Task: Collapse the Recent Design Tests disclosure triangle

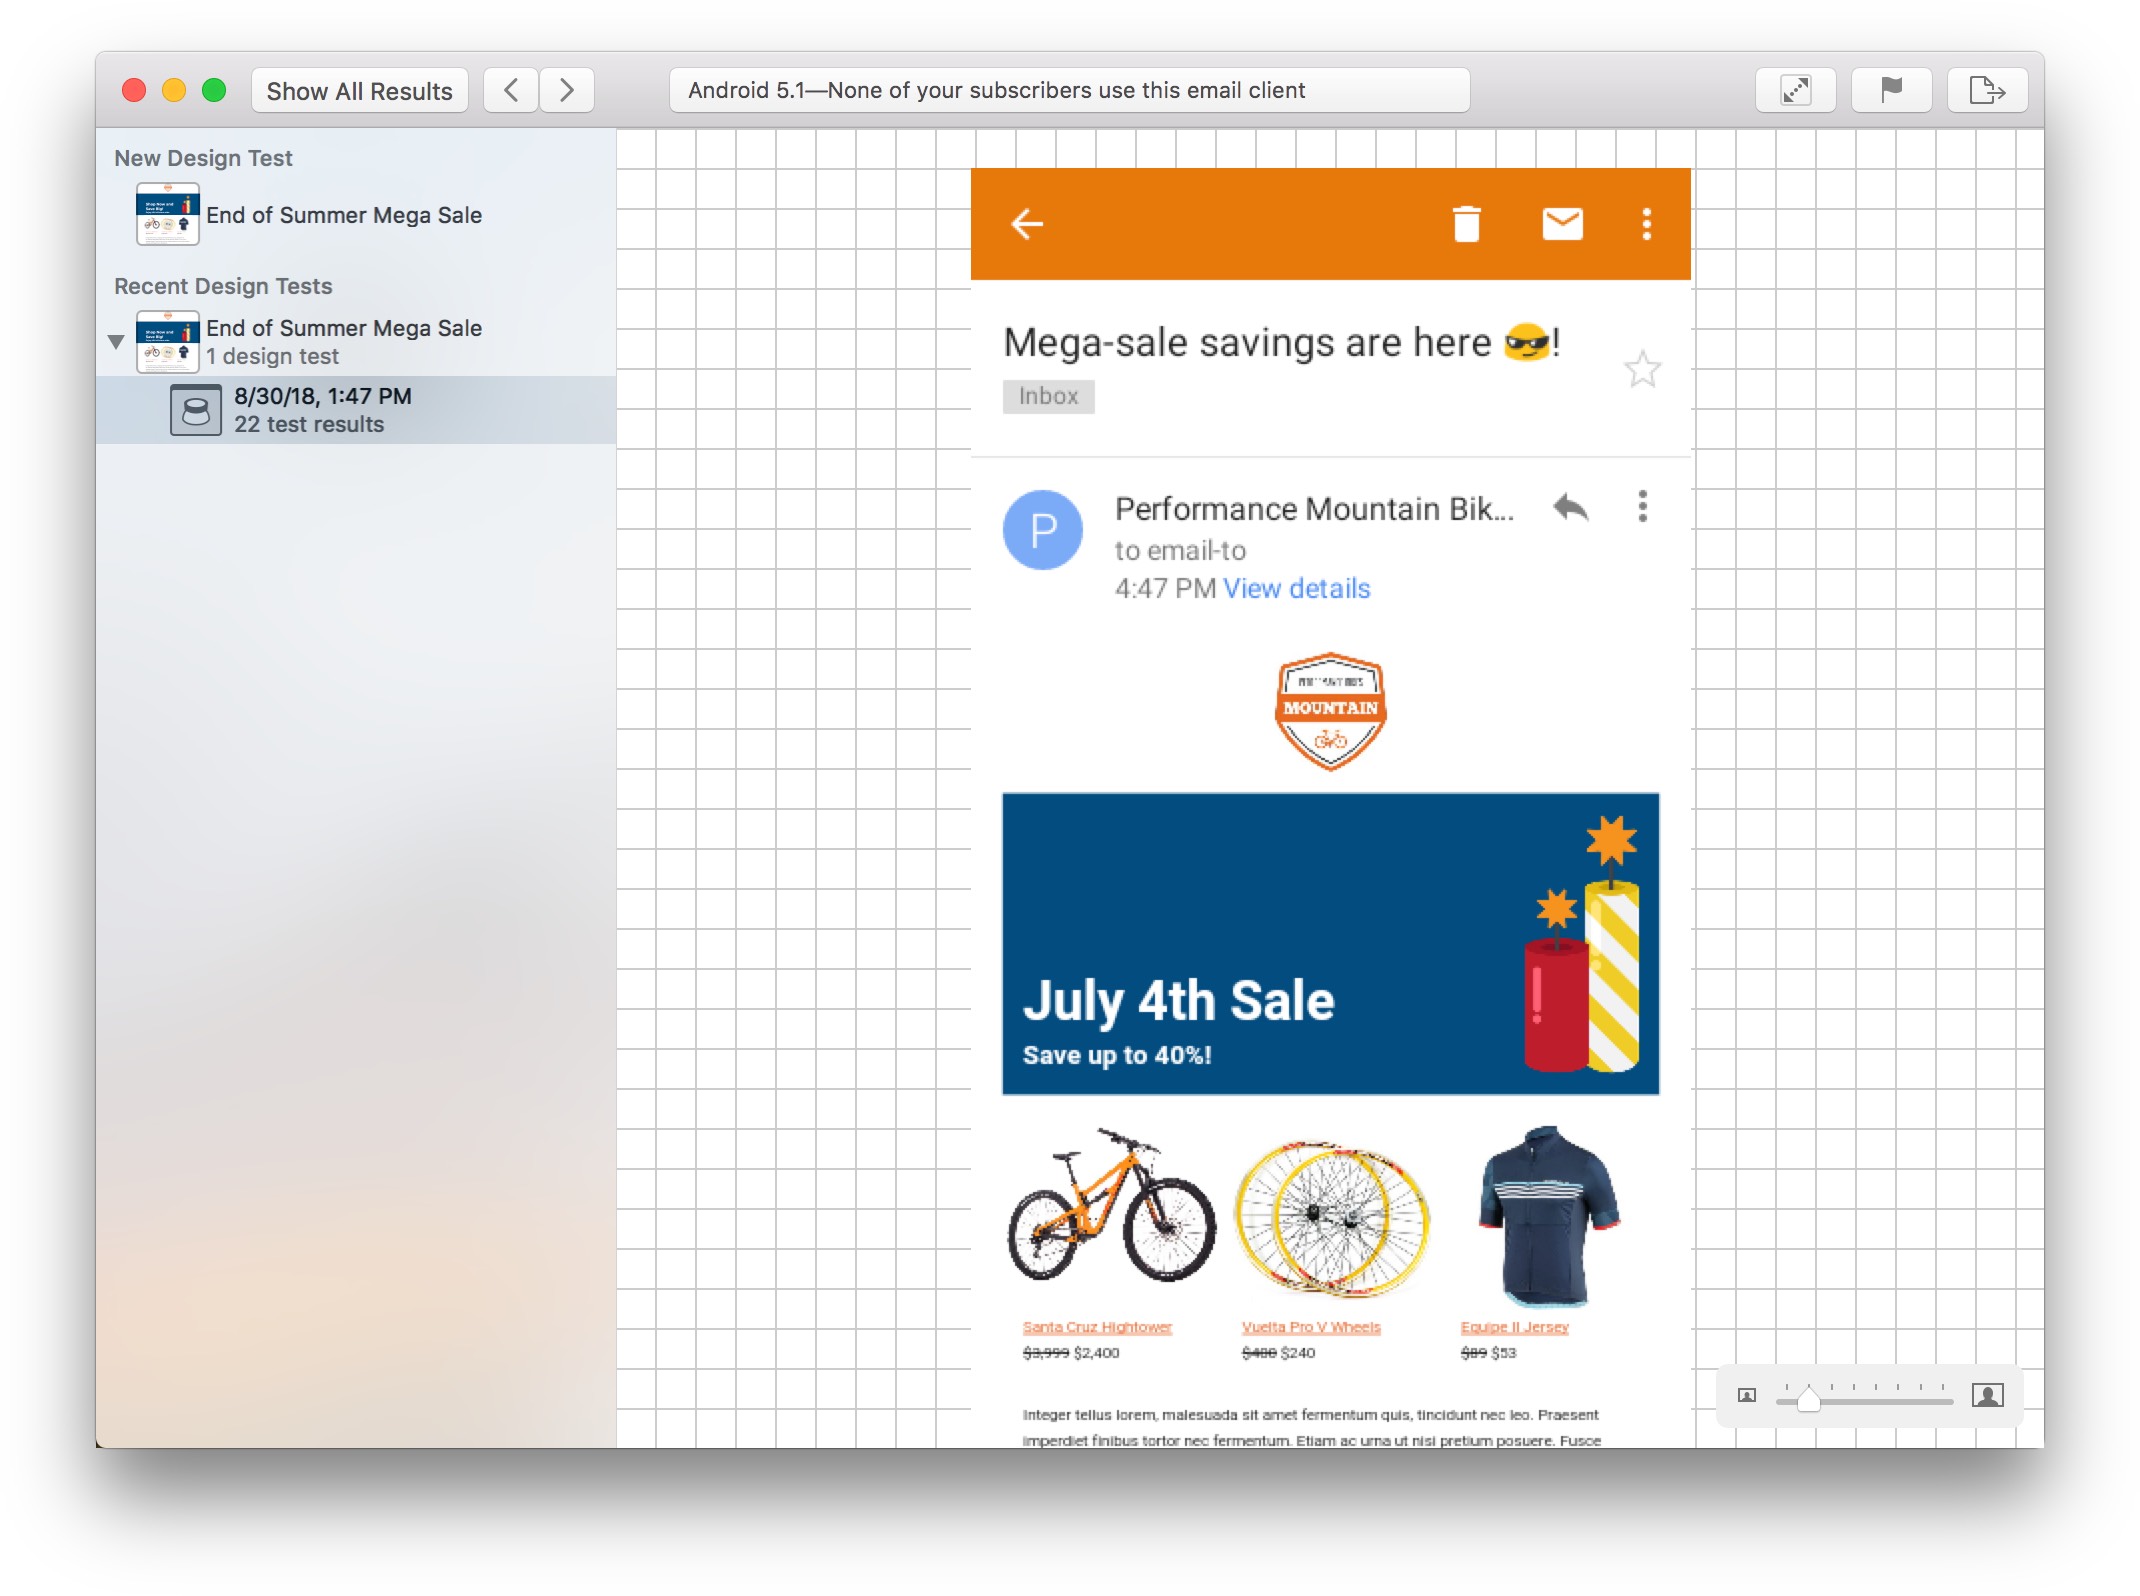Action: (x=116, y=342)
